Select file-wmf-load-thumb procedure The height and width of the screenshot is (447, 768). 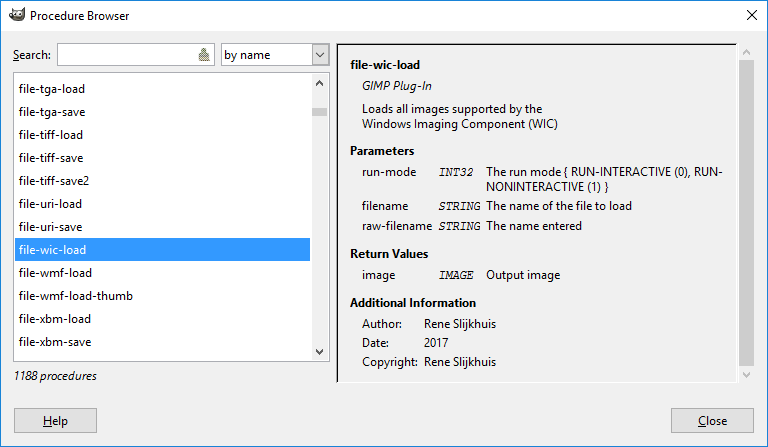[x=162, y=296]
